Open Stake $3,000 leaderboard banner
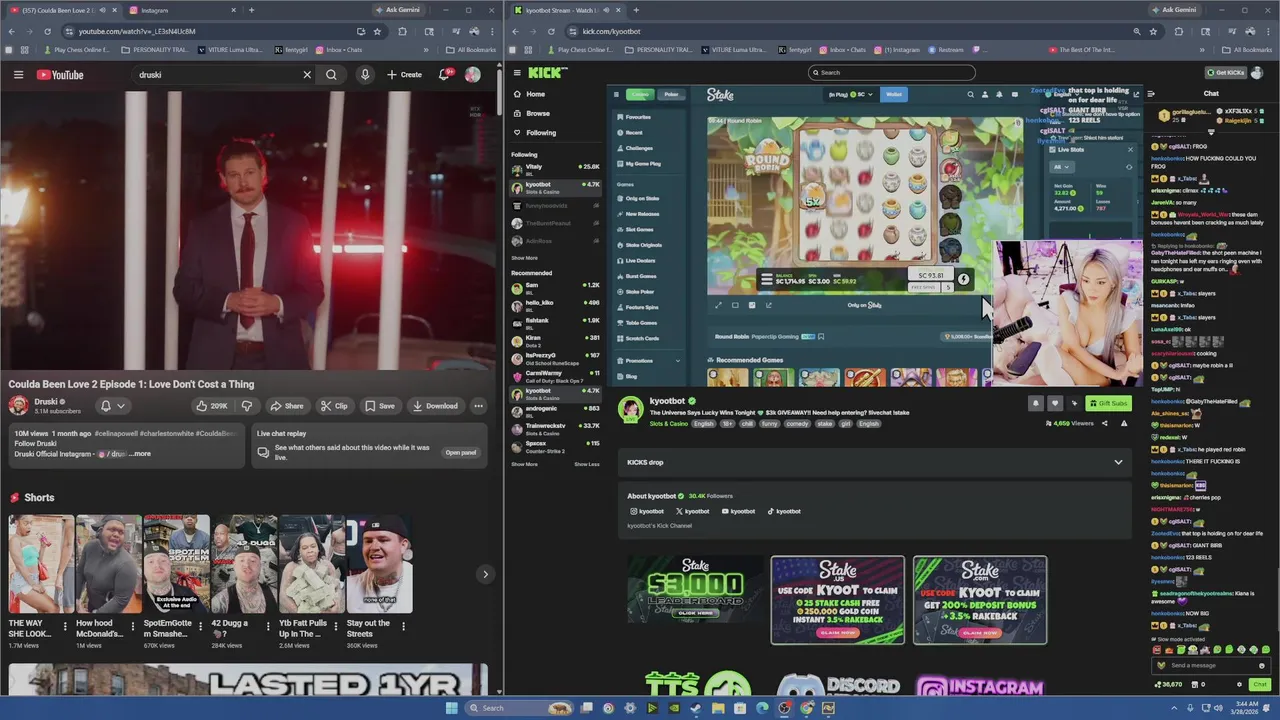Screen dimensions: 1280x720 click(x=695, y=591)
